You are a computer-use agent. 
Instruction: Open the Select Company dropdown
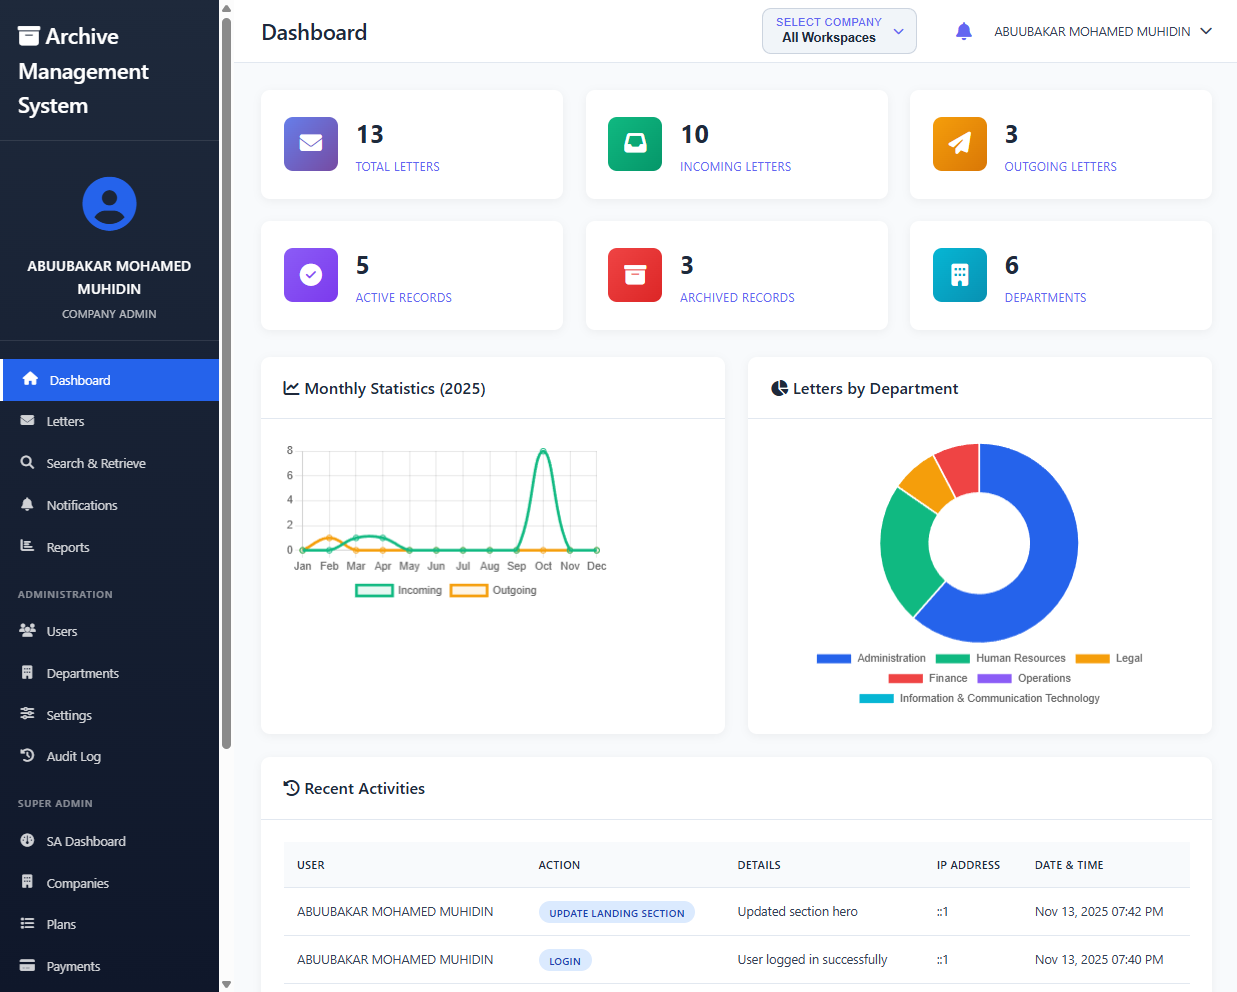pyautogui.click(x=839, y=31)
